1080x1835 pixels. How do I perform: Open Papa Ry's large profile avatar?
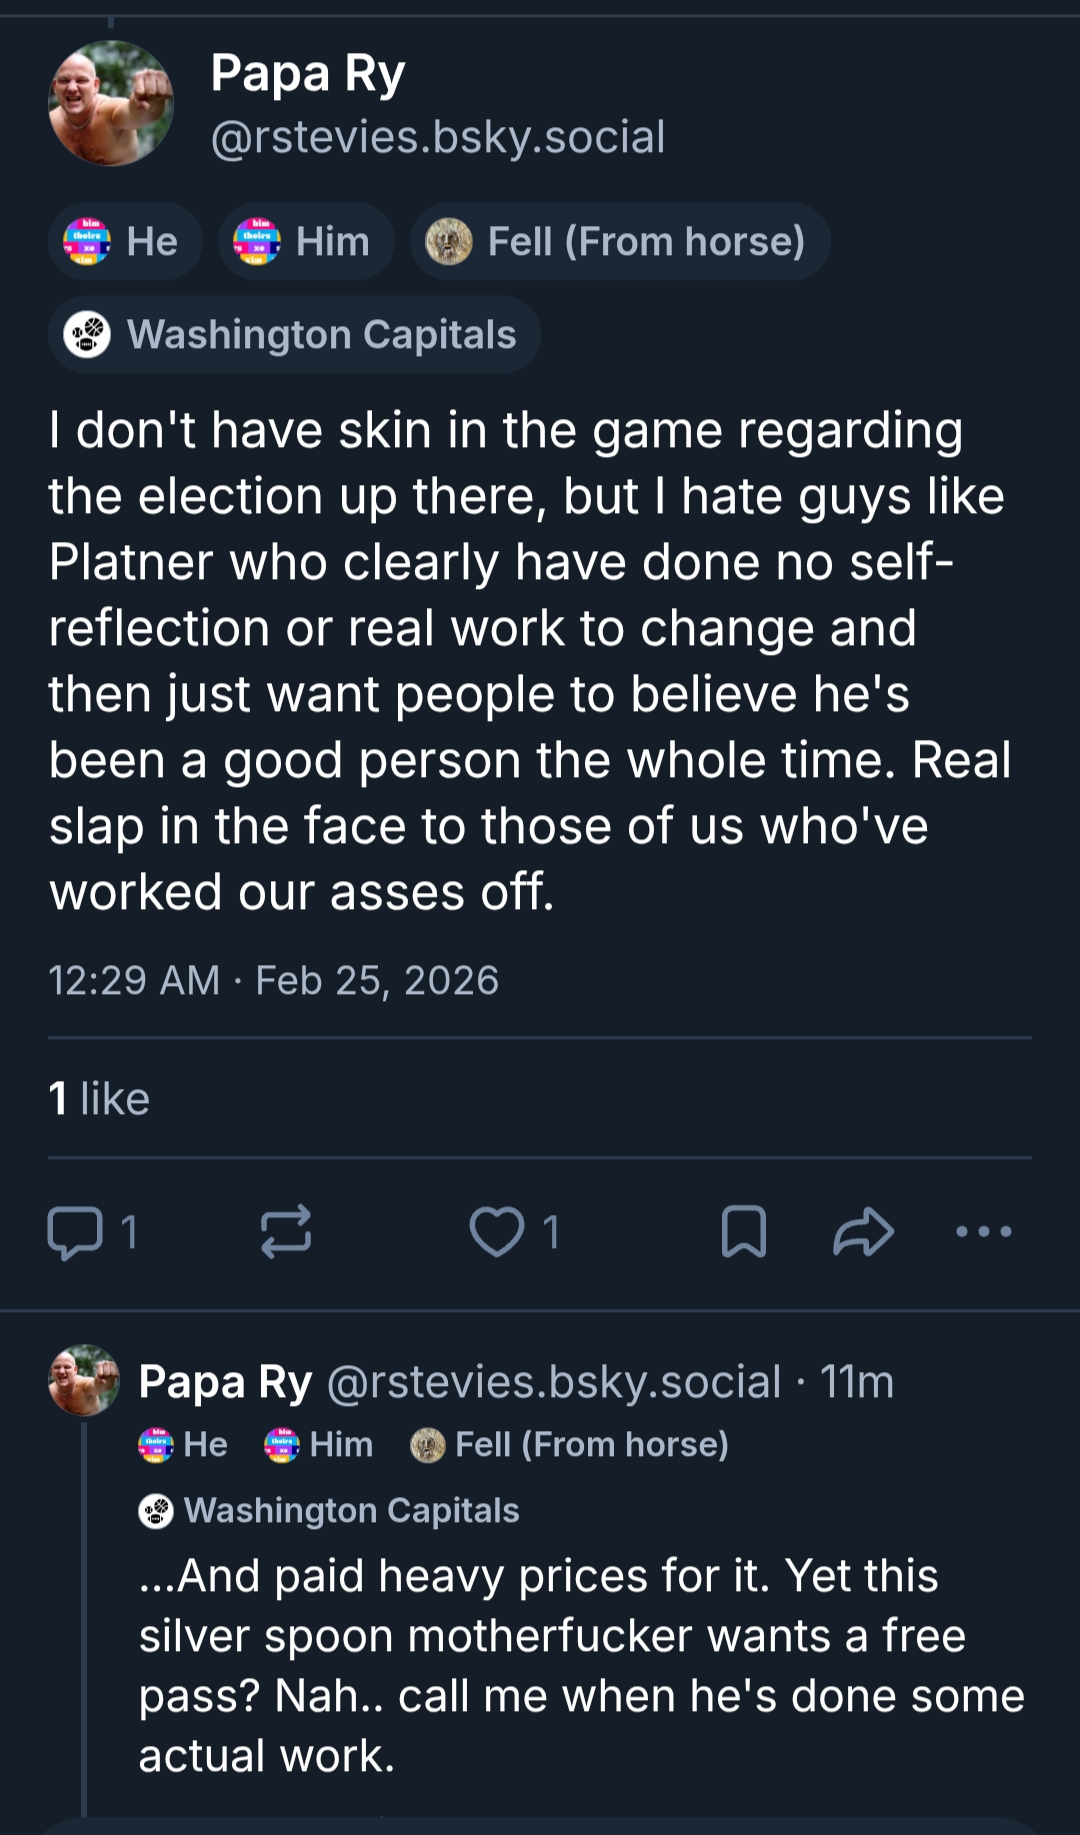[x=110, y=103]
